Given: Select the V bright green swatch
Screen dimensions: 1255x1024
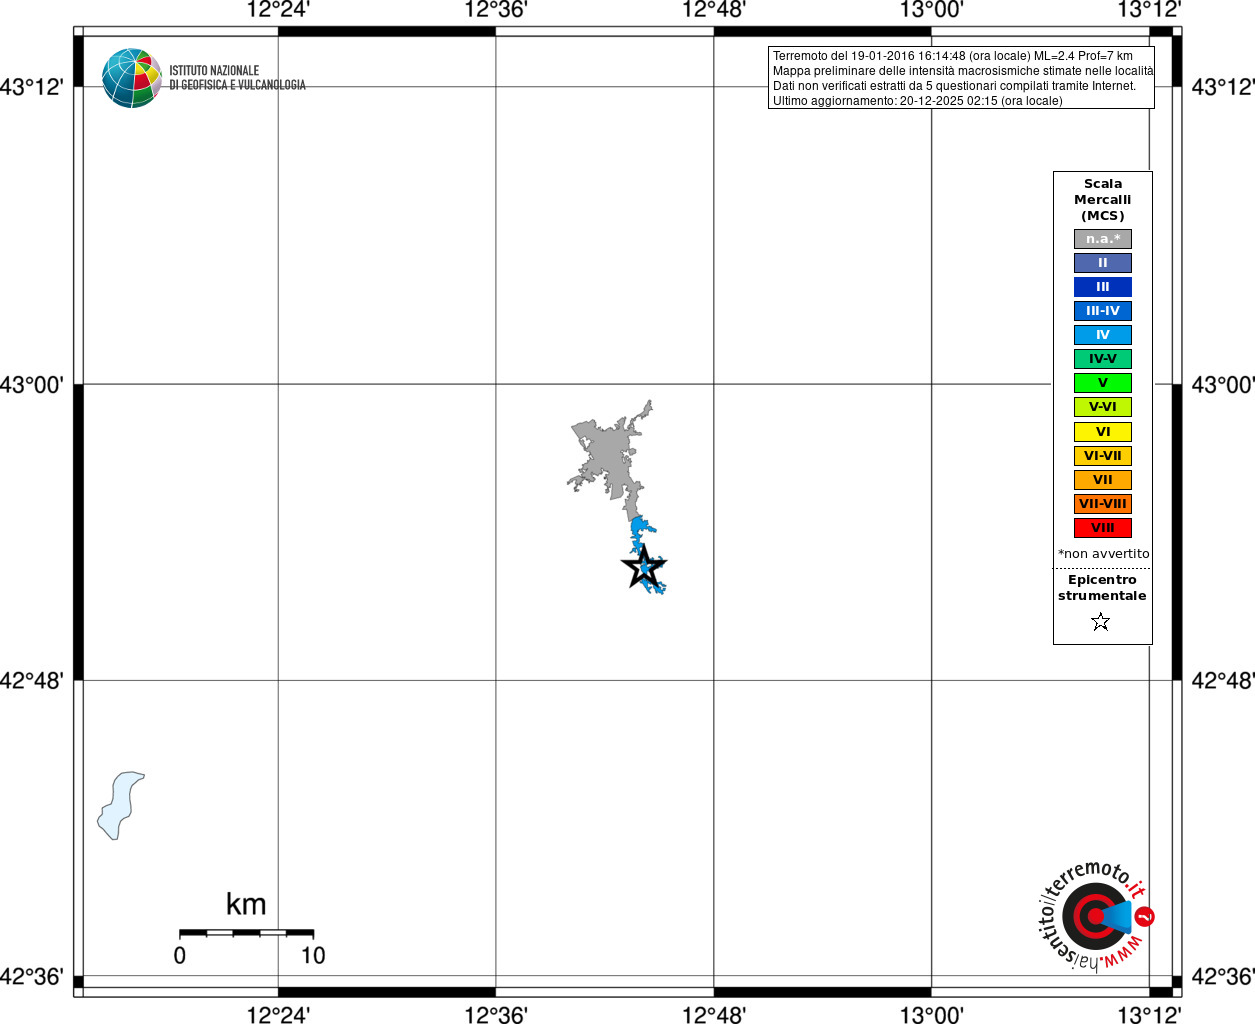Looking at the screenshot, I should [1103, 383].
